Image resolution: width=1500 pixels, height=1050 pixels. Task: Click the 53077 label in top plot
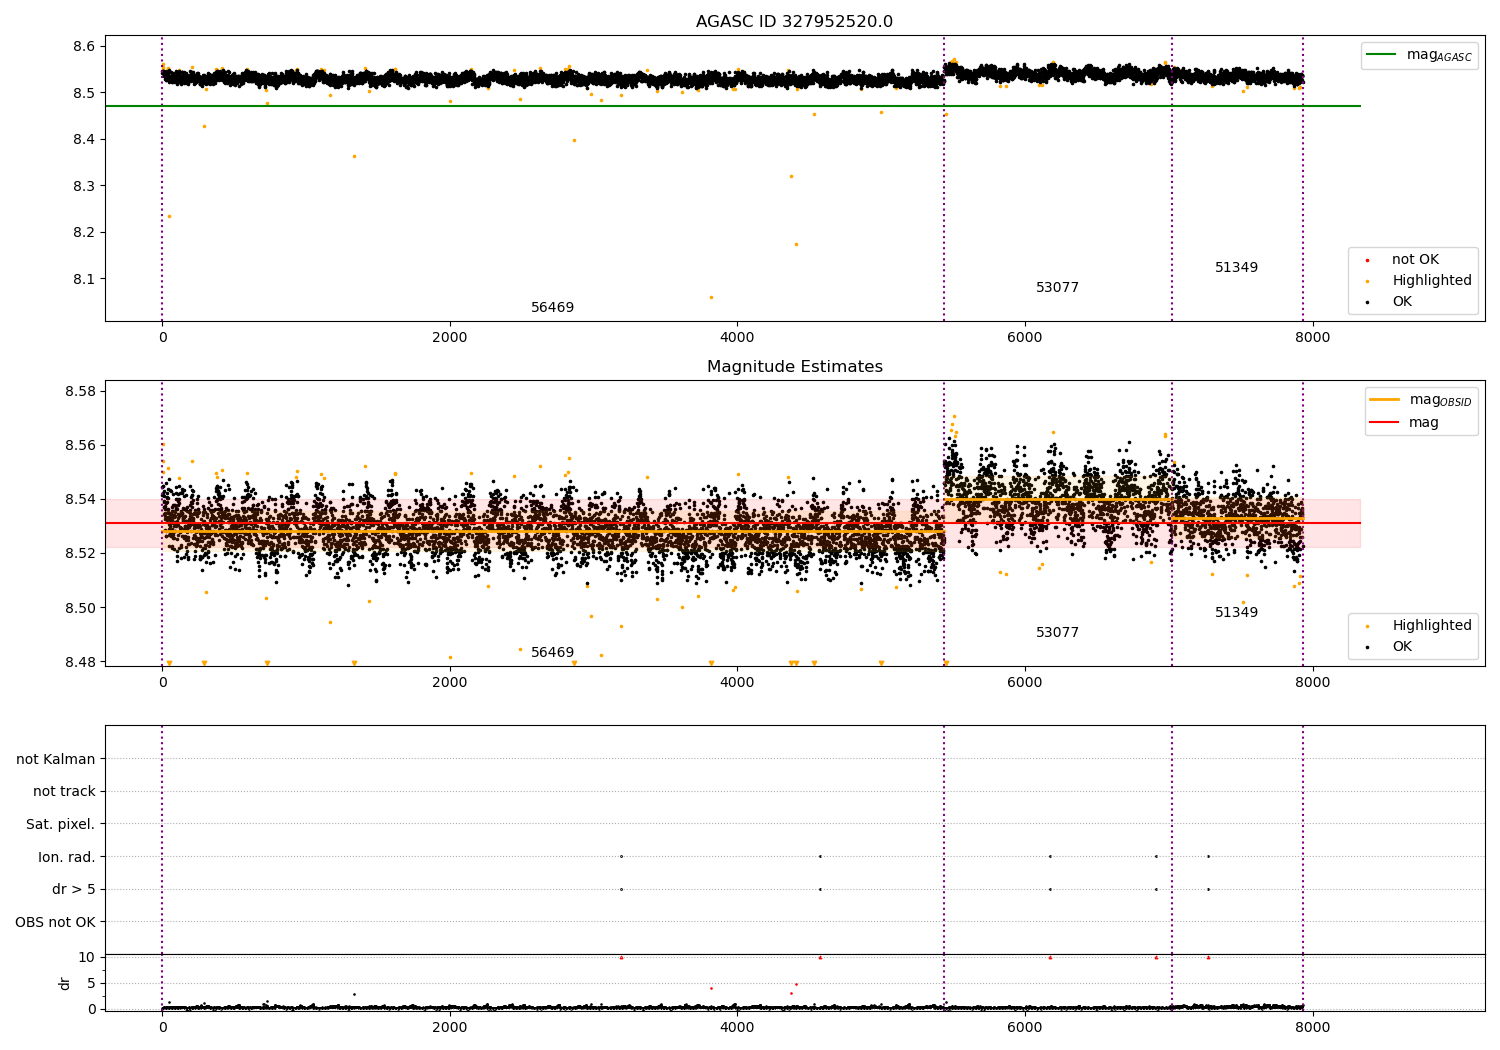click(1057, 288)
